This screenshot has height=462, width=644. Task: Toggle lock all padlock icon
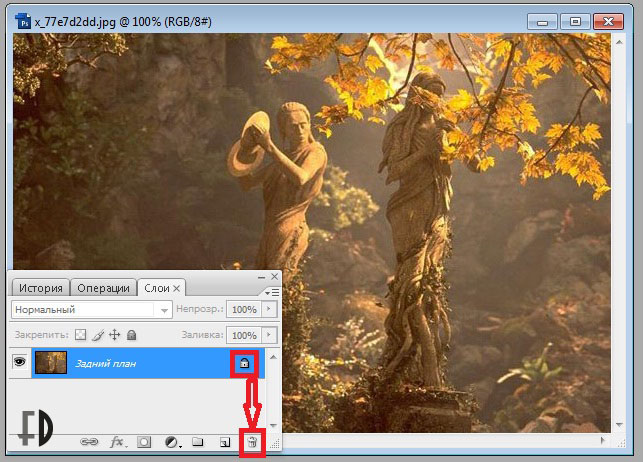[x=131, y=335]
